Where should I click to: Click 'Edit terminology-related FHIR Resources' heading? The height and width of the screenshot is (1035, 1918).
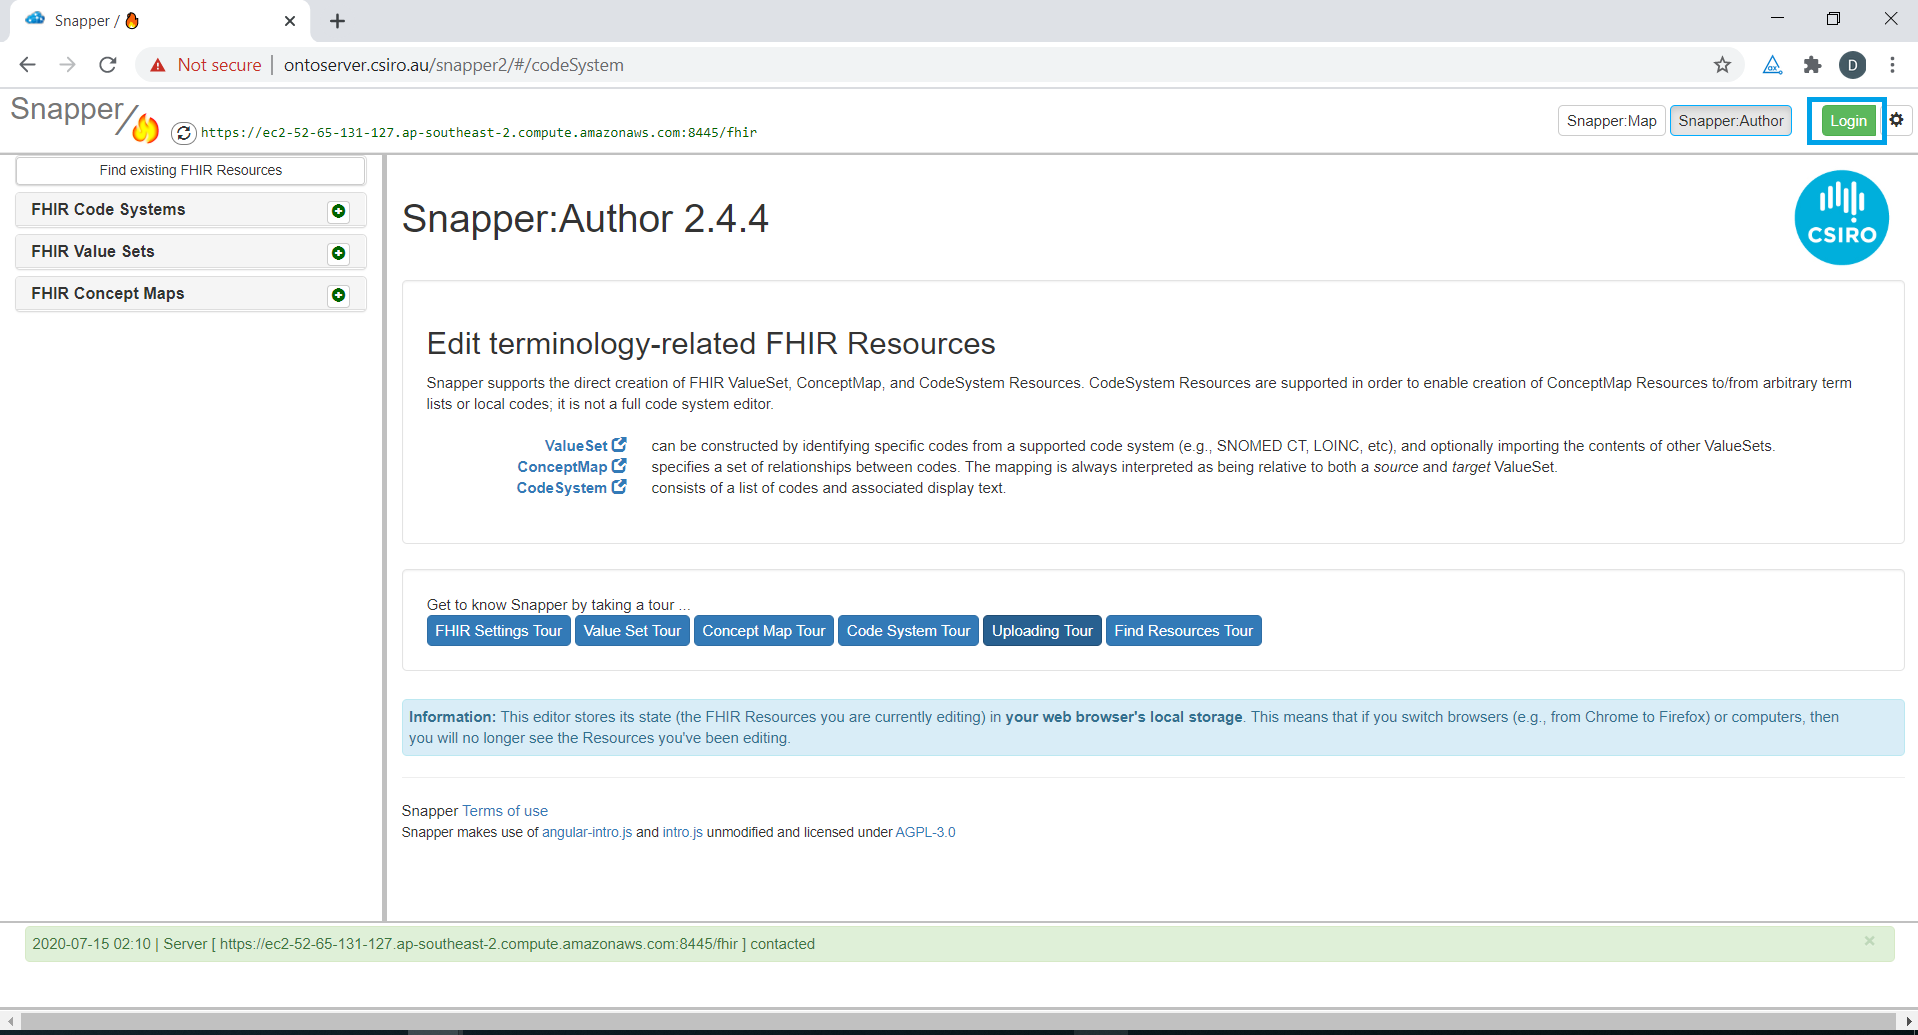[x=711, y=344]
